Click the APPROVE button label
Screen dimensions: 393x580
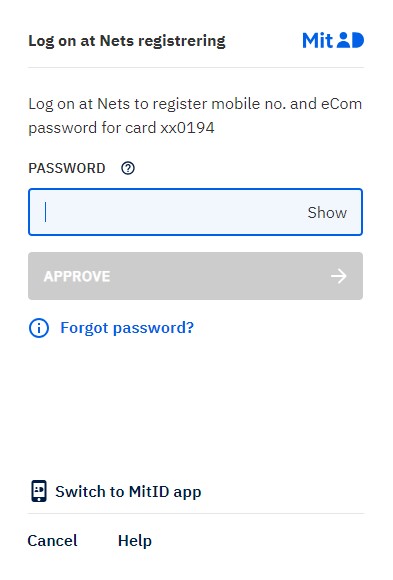[x=77, y=276]
